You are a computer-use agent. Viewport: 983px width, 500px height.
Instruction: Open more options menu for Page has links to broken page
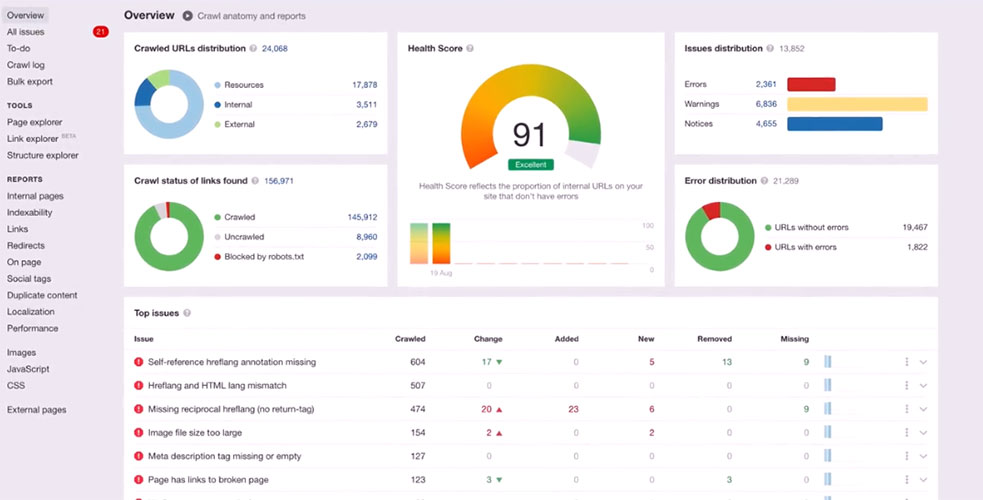coord(907,479)
